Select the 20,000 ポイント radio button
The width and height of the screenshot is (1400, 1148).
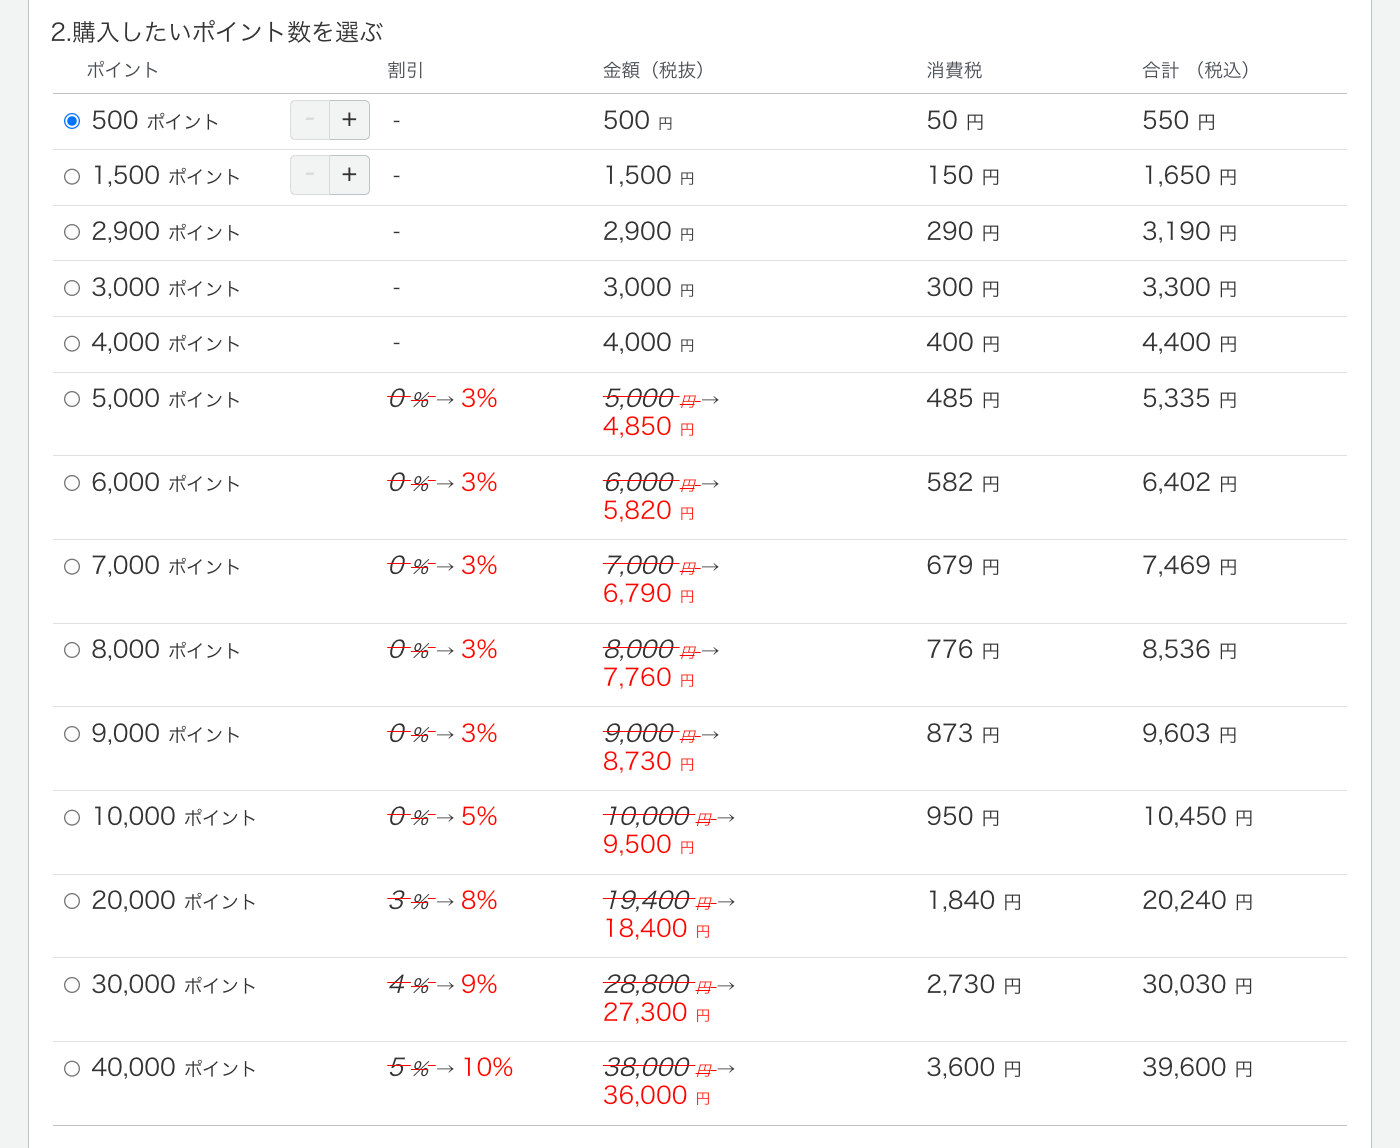pyautogui.click(x=72, y=901)
